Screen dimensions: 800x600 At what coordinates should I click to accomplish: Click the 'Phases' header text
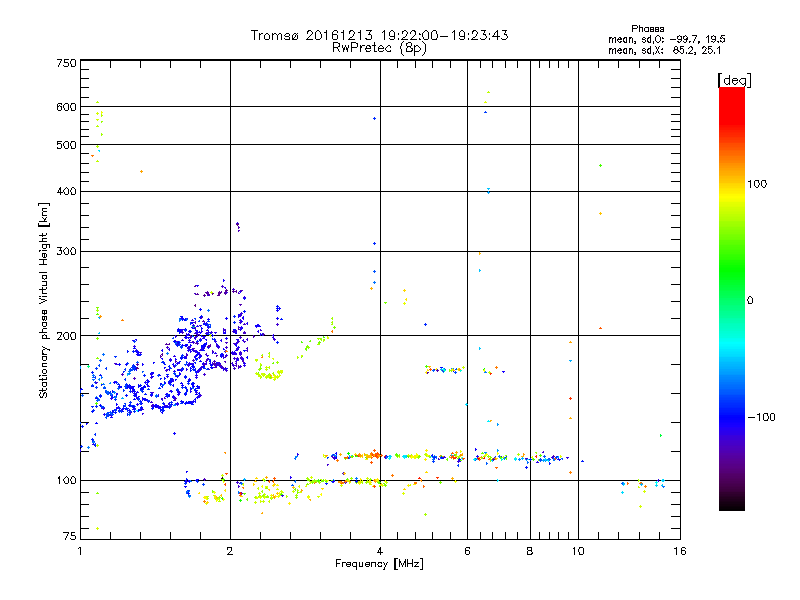click(647, 29)
